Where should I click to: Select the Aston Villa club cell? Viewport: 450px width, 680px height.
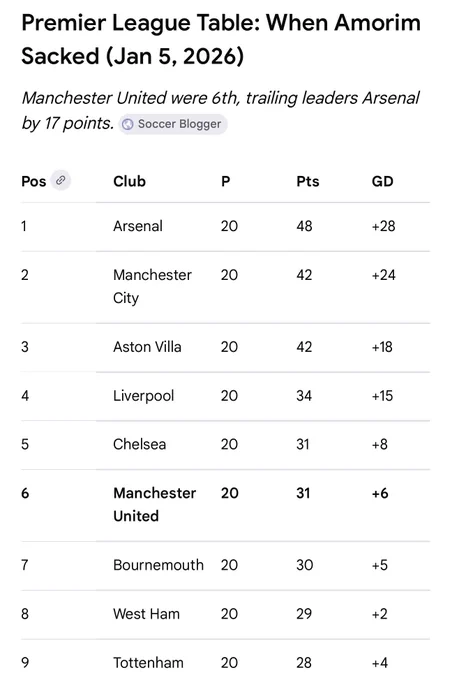147,347
